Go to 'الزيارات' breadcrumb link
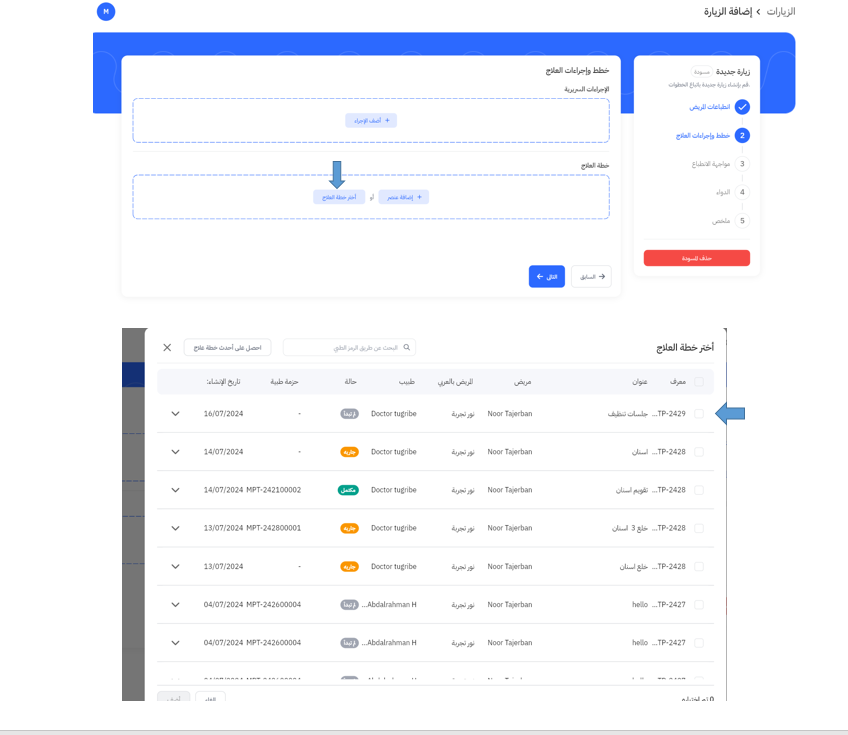The width and height of the screenshot is (848, 735). click(x=780, y=11)
